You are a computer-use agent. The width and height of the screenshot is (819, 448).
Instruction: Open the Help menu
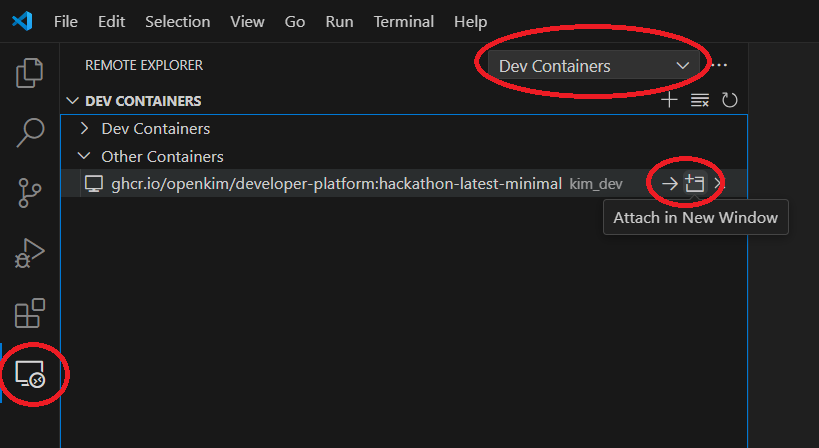tap(471, 21)
